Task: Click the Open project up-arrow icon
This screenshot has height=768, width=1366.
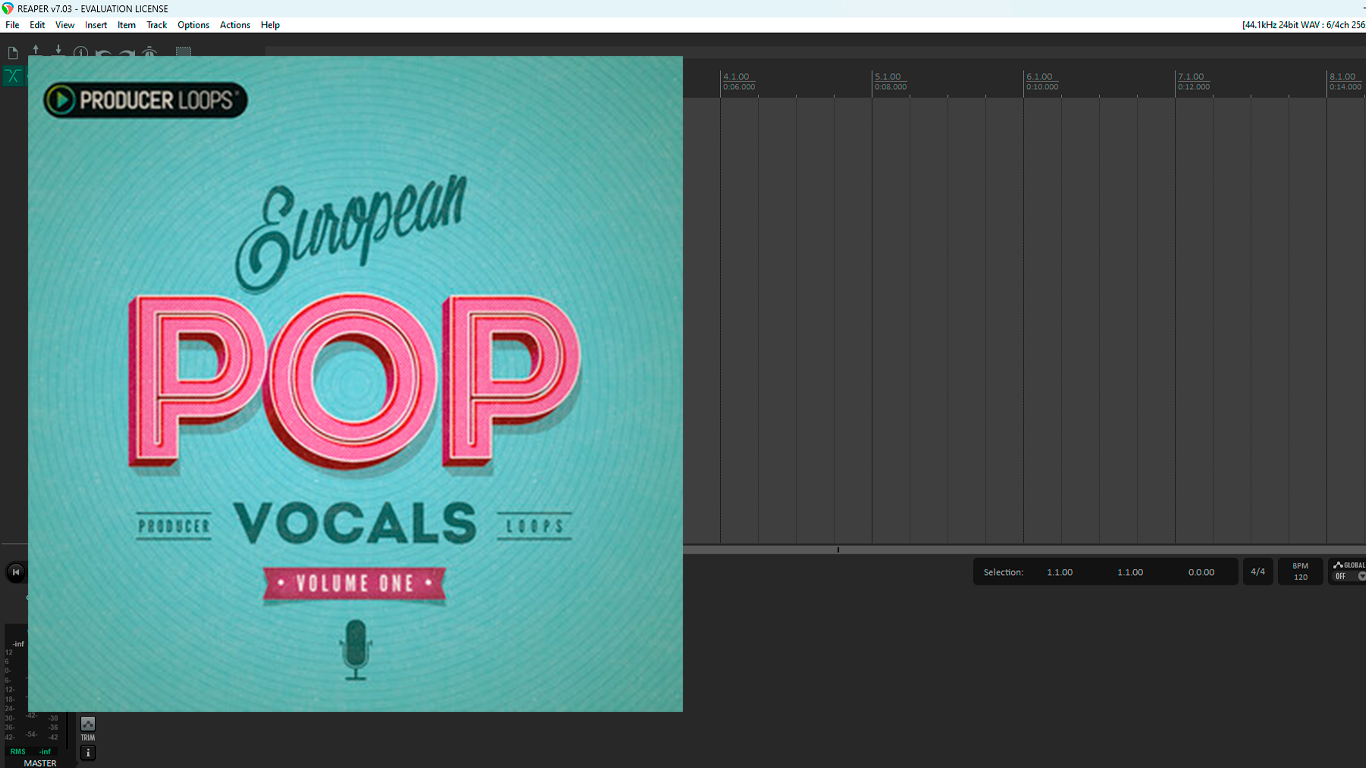Action: click(36, 50)
